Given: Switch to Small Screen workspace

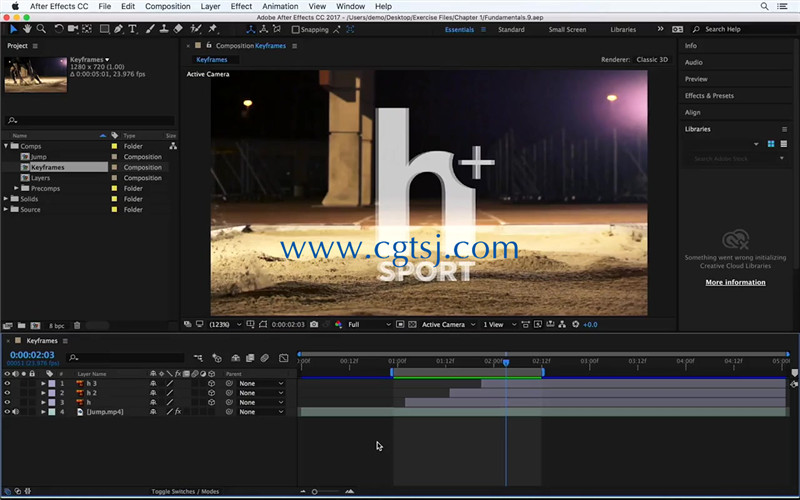Looking at the screenshot, I should pos(567,30).
